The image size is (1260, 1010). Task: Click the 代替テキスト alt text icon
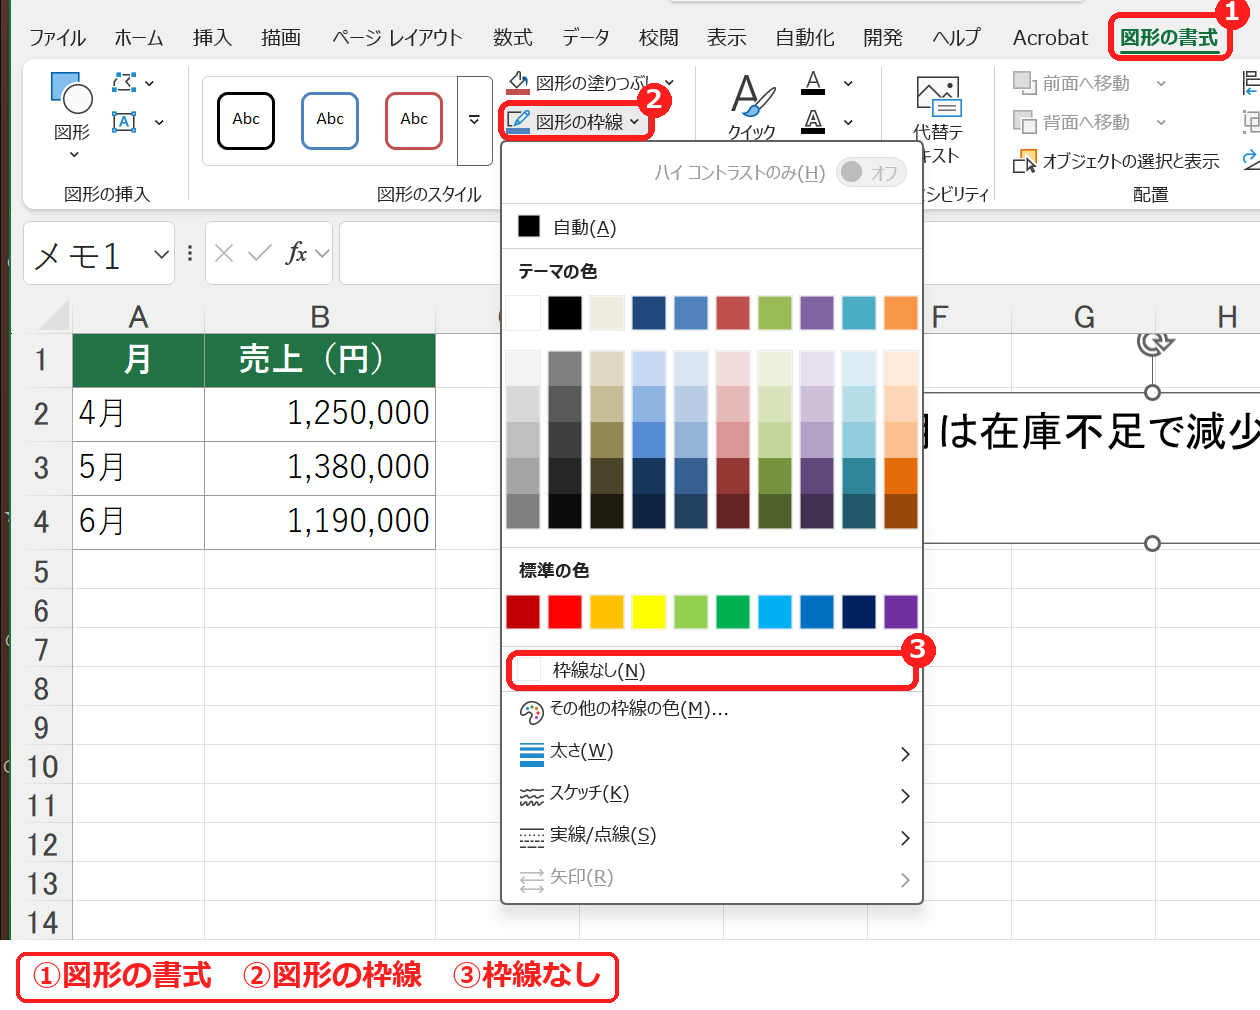[938, 118]
